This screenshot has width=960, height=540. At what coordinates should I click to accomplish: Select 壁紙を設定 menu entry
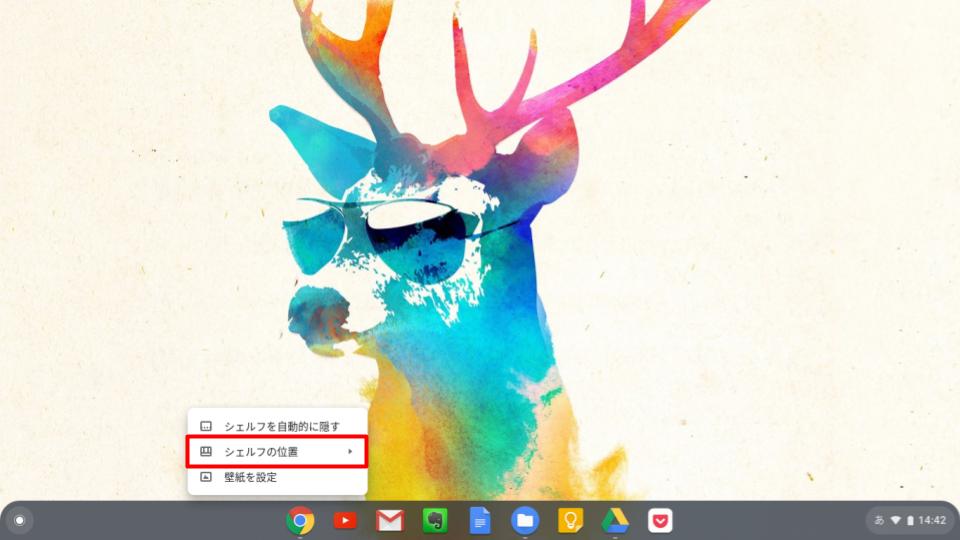click(x=277, y=477)
